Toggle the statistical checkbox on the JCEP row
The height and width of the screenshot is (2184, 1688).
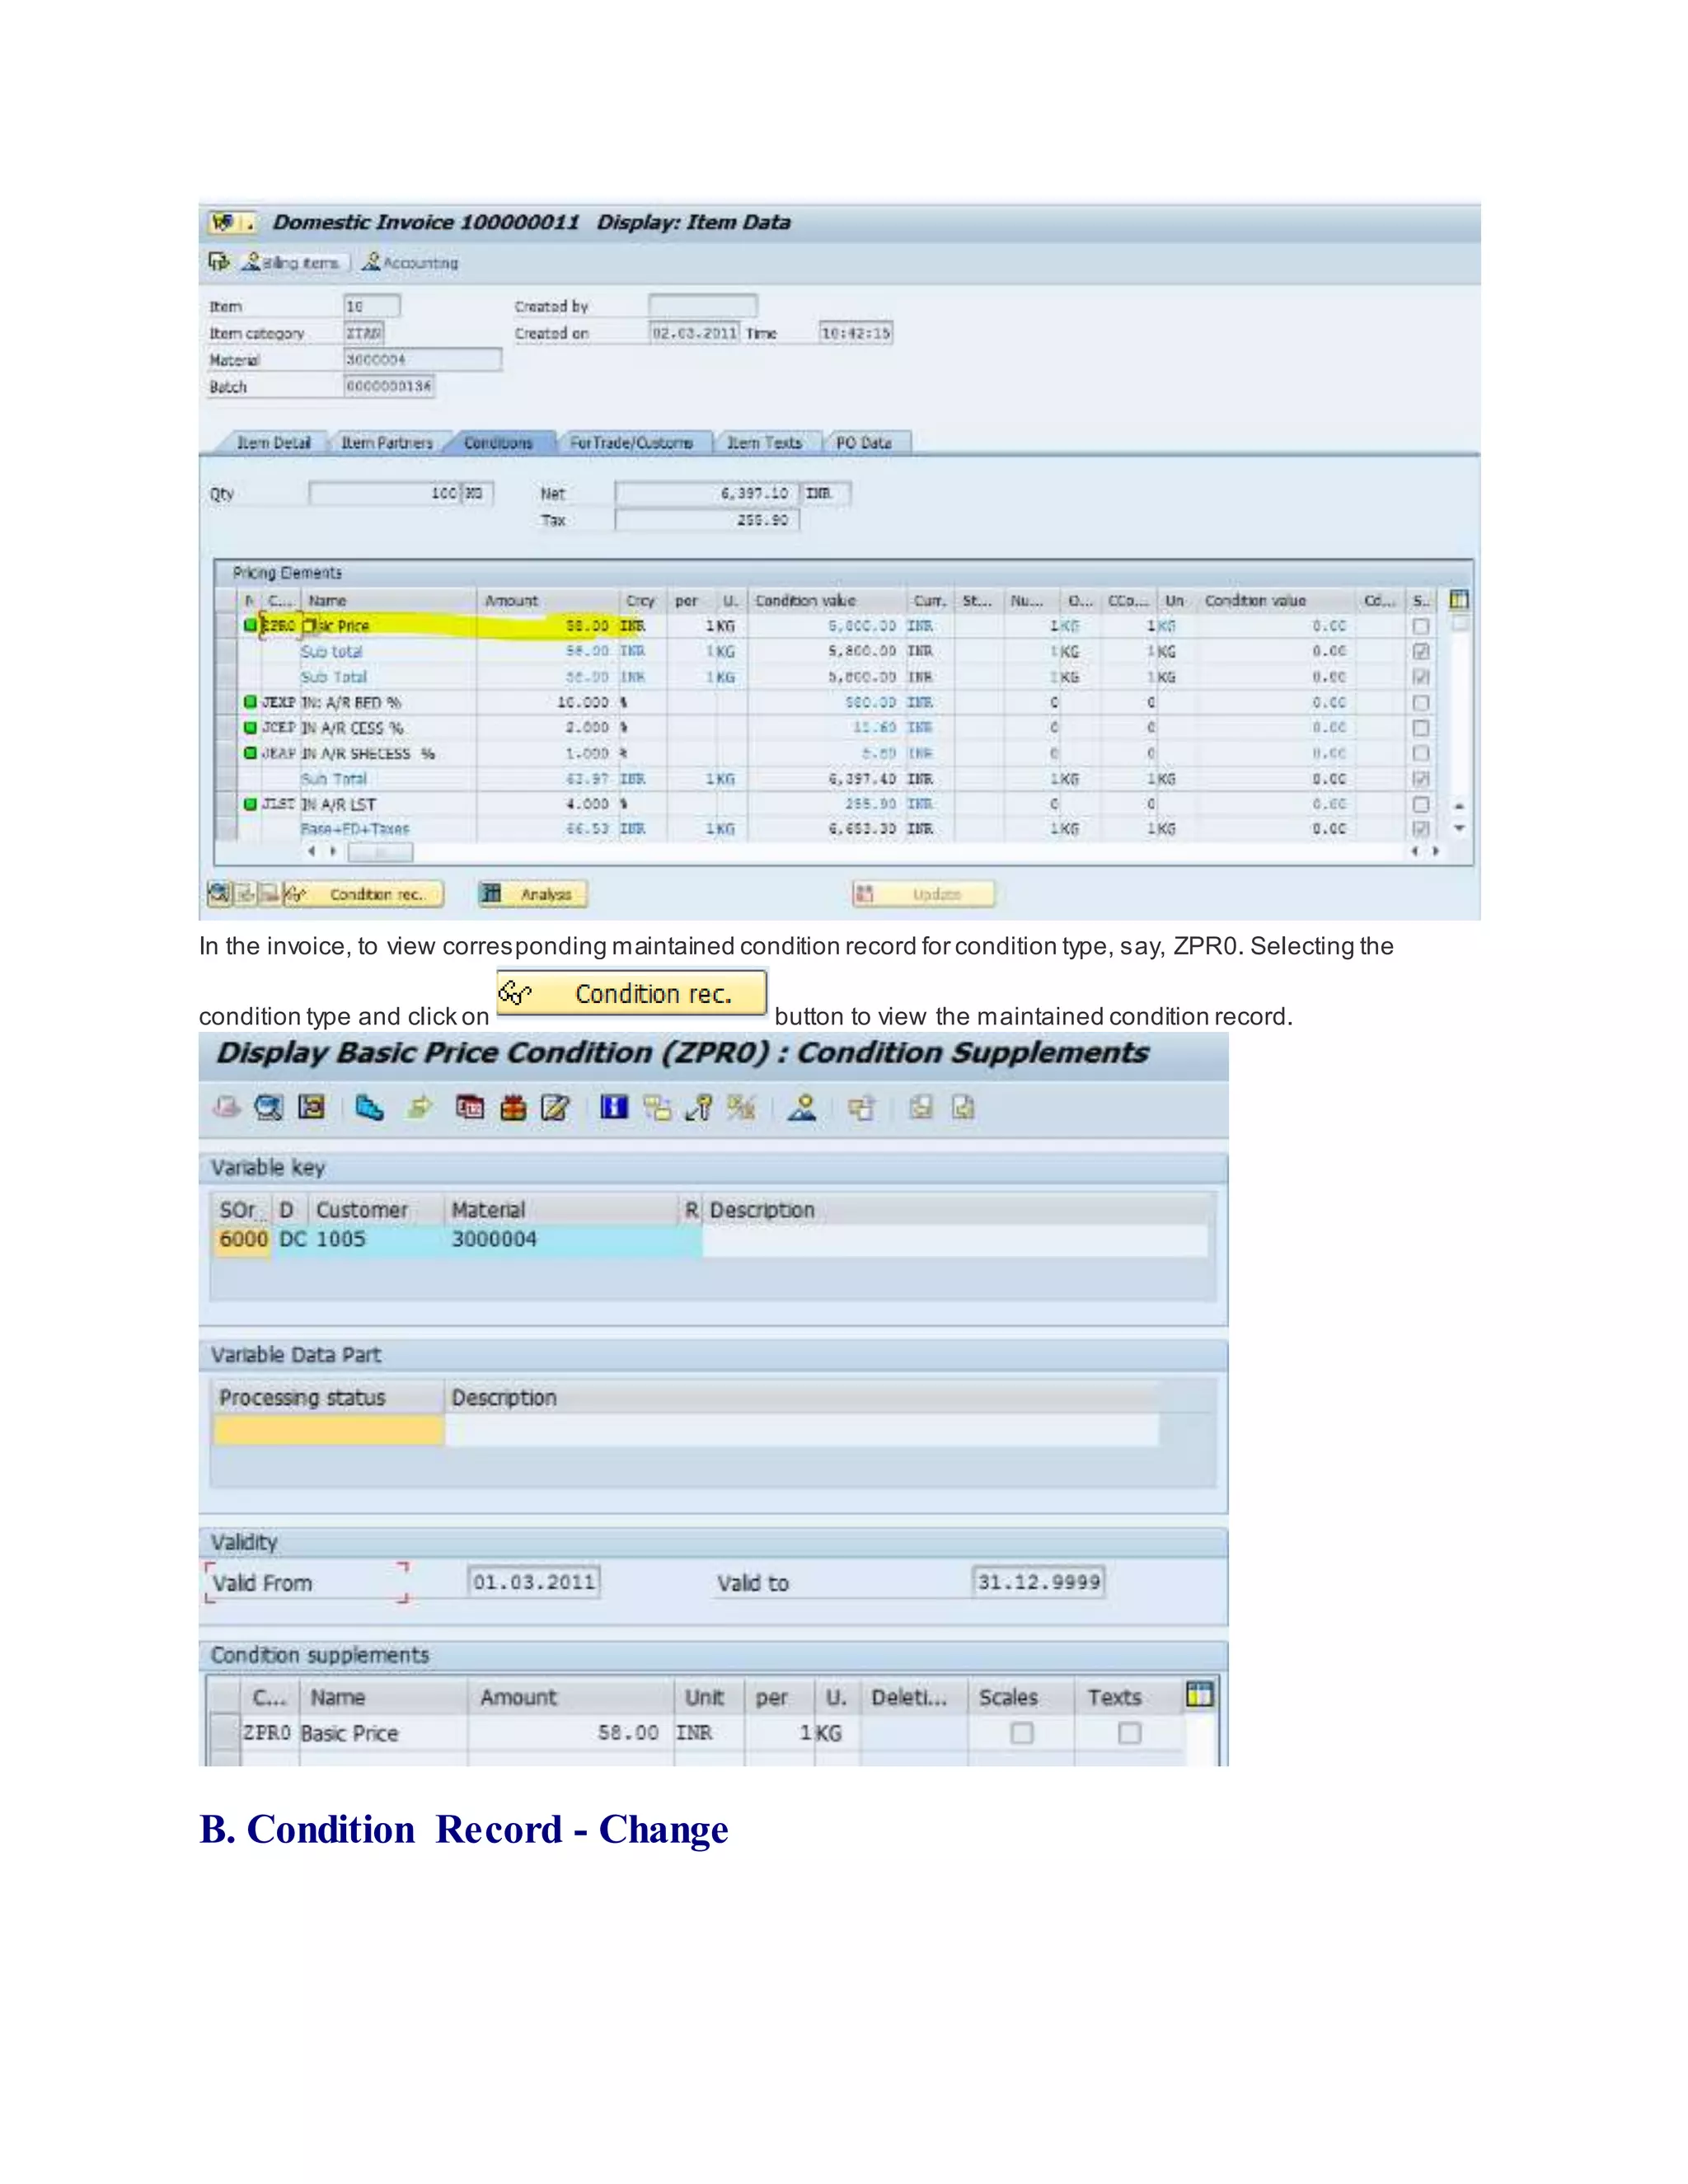click(1420, 728)
